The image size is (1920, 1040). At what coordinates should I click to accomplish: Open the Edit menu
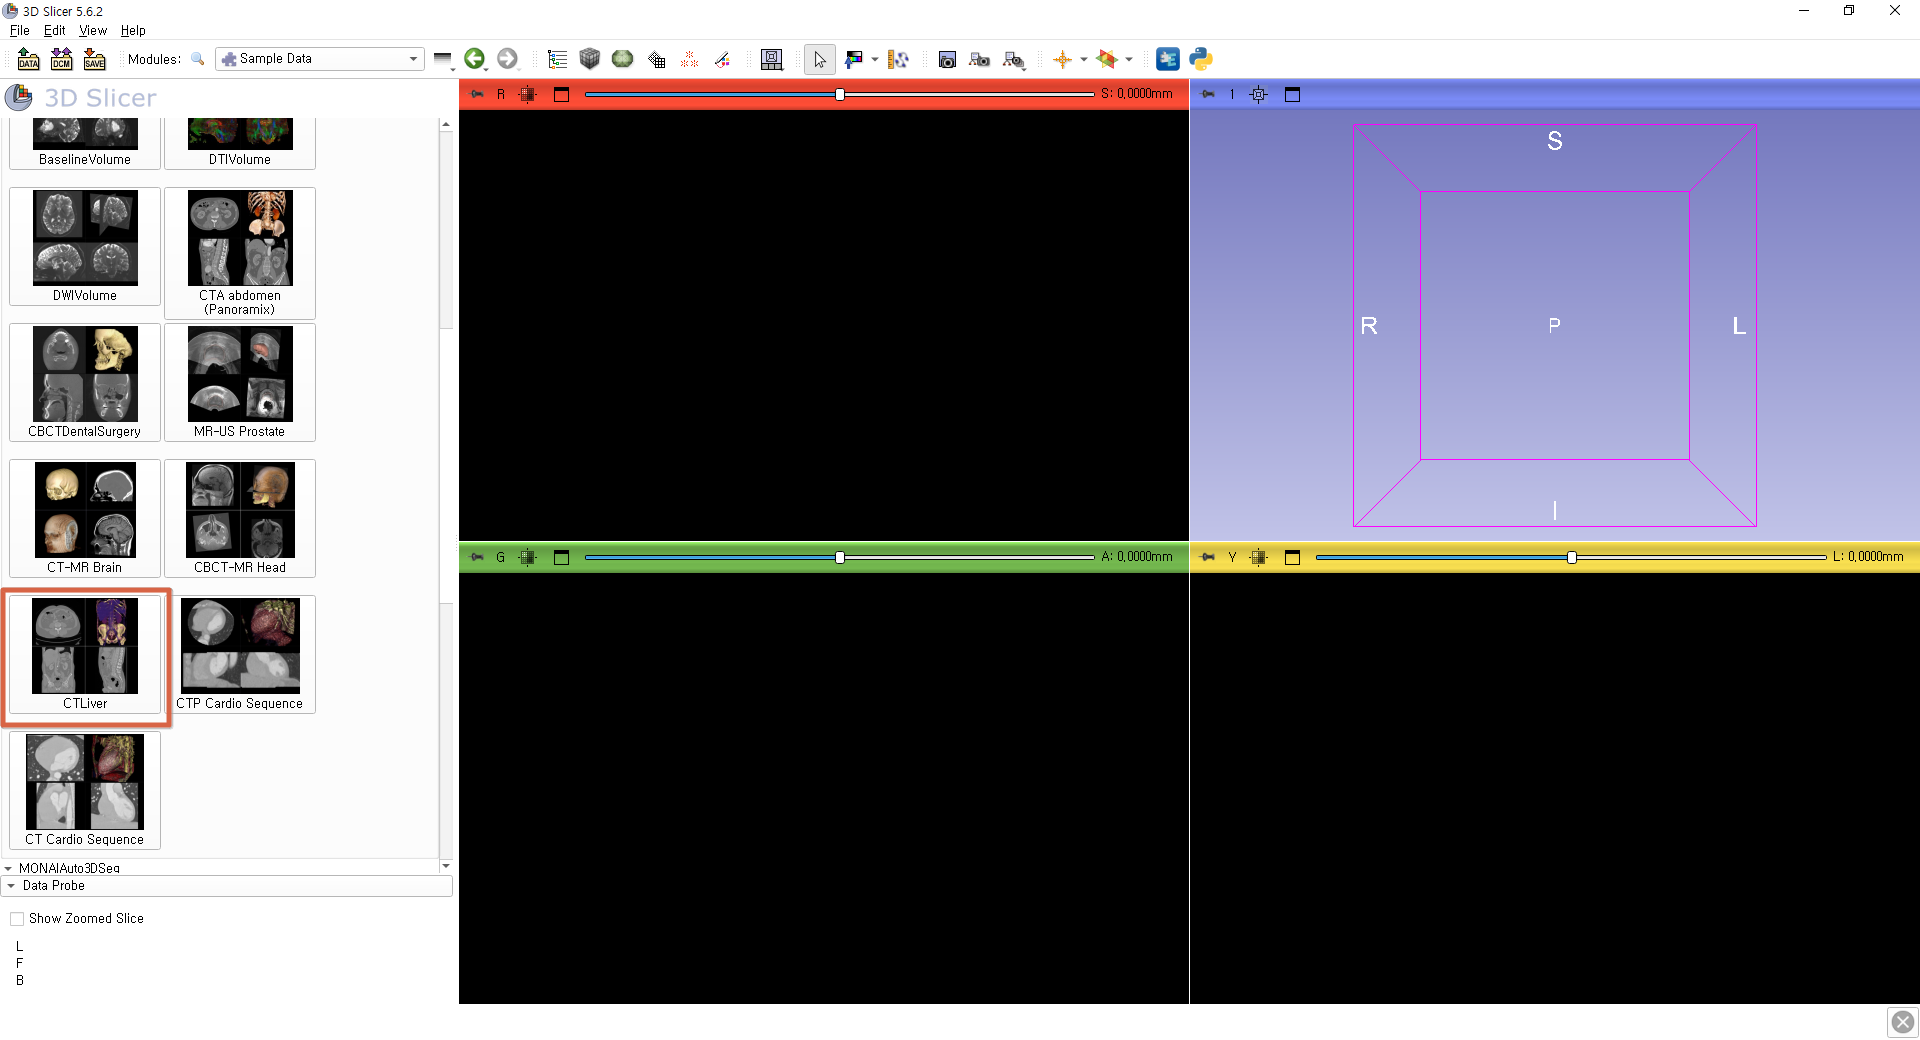(x=55, y=31)
